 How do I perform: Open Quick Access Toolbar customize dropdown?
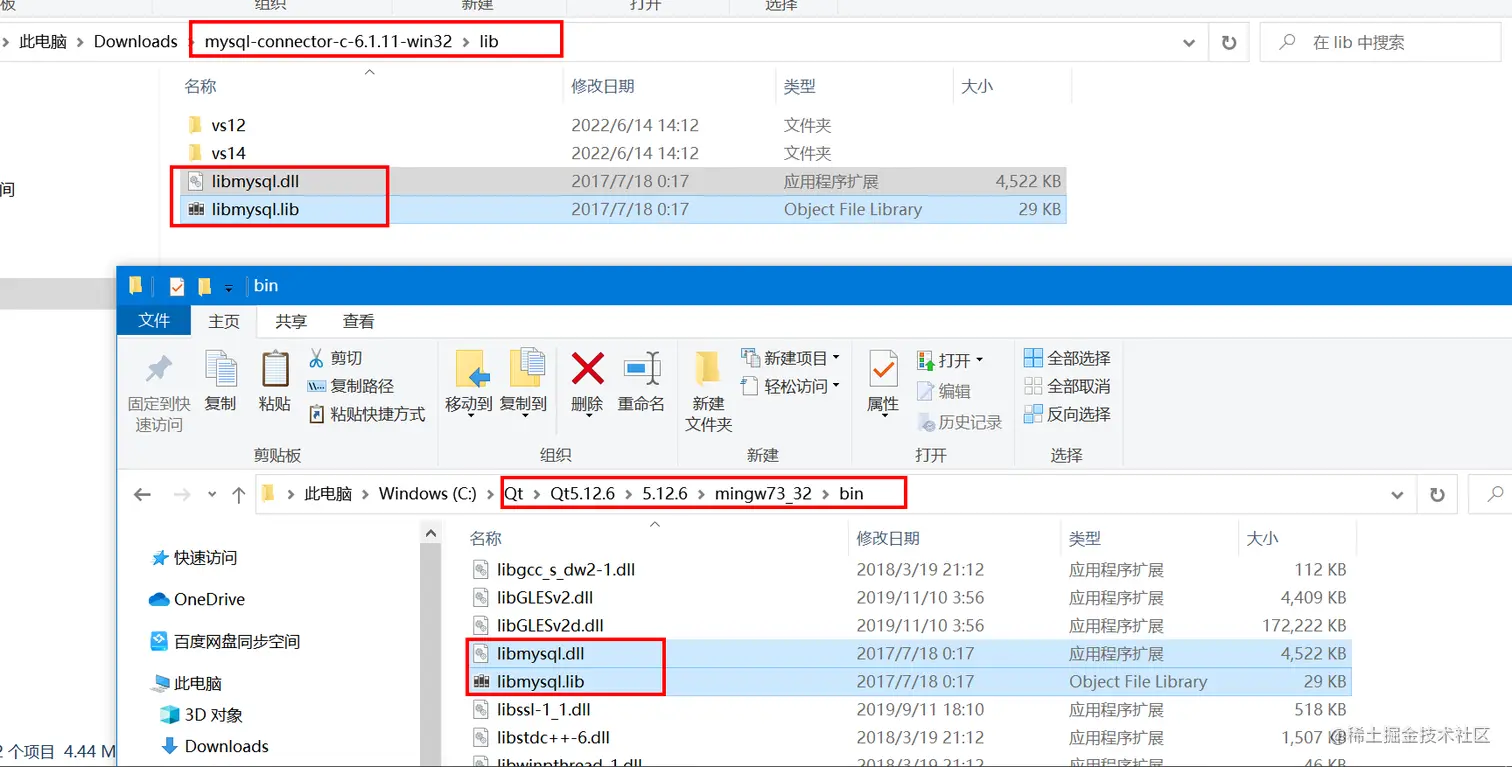pyautogui.click(x=228, y=287)
